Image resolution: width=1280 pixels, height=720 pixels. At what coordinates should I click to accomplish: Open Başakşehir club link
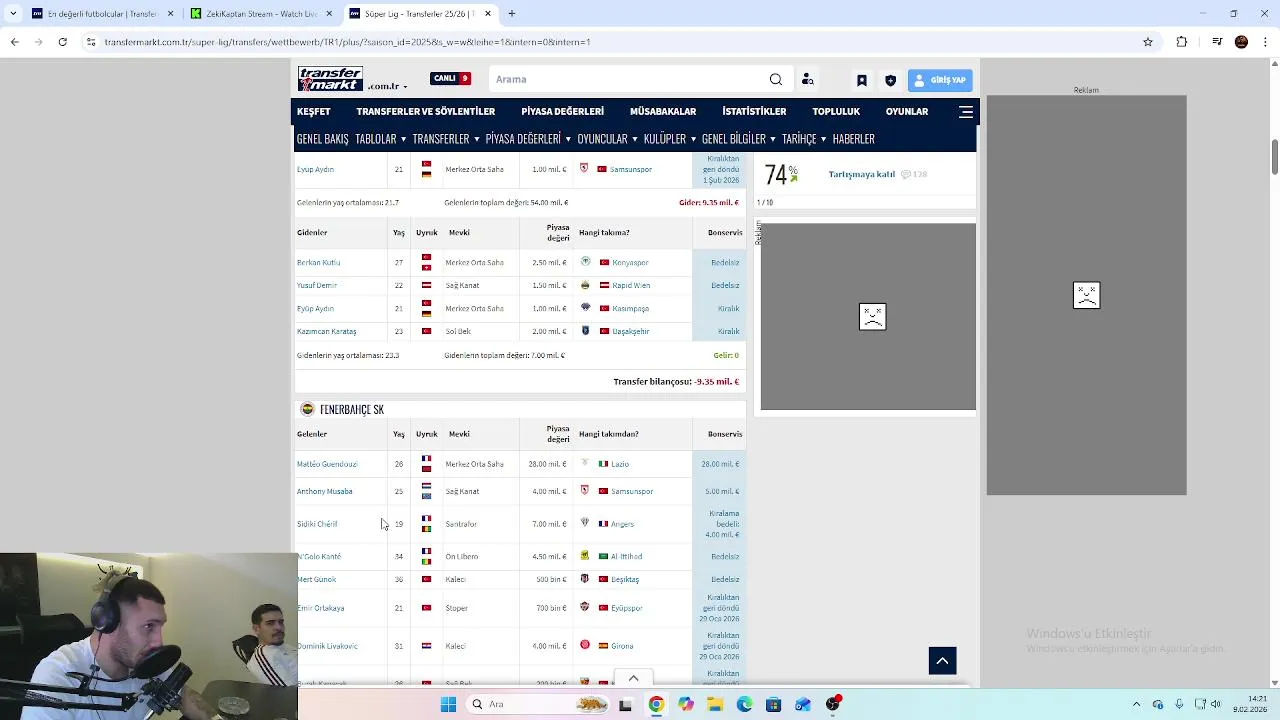click(x=631, y=331)
